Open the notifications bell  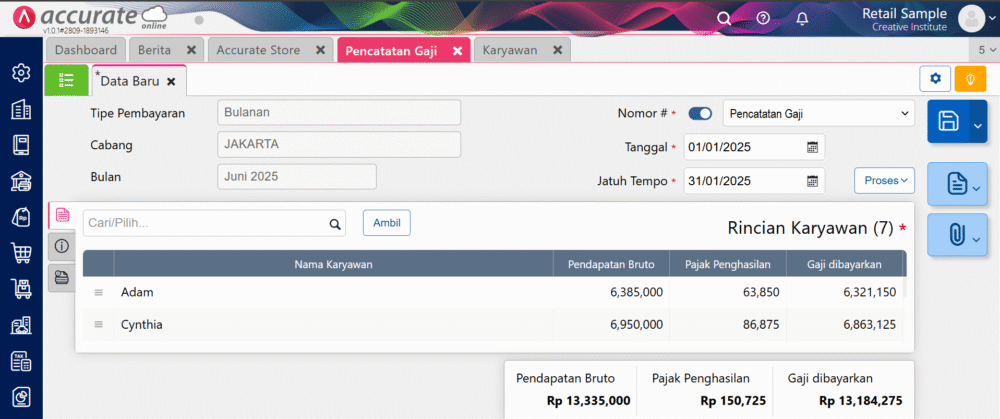tap(802, 18)
